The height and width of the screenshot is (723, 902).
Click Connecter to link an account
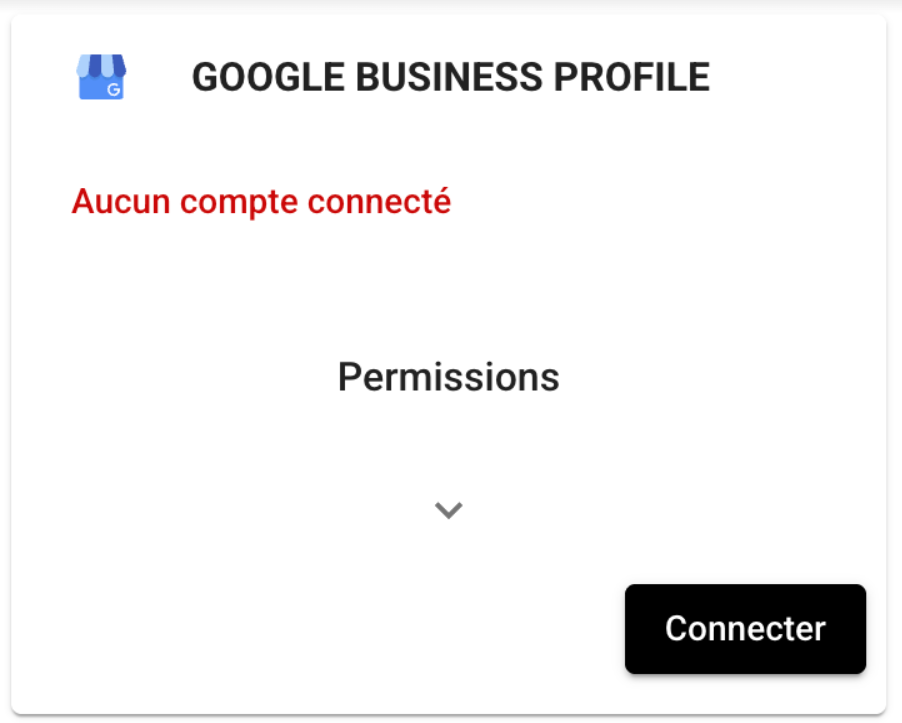(x=745, y=629)
